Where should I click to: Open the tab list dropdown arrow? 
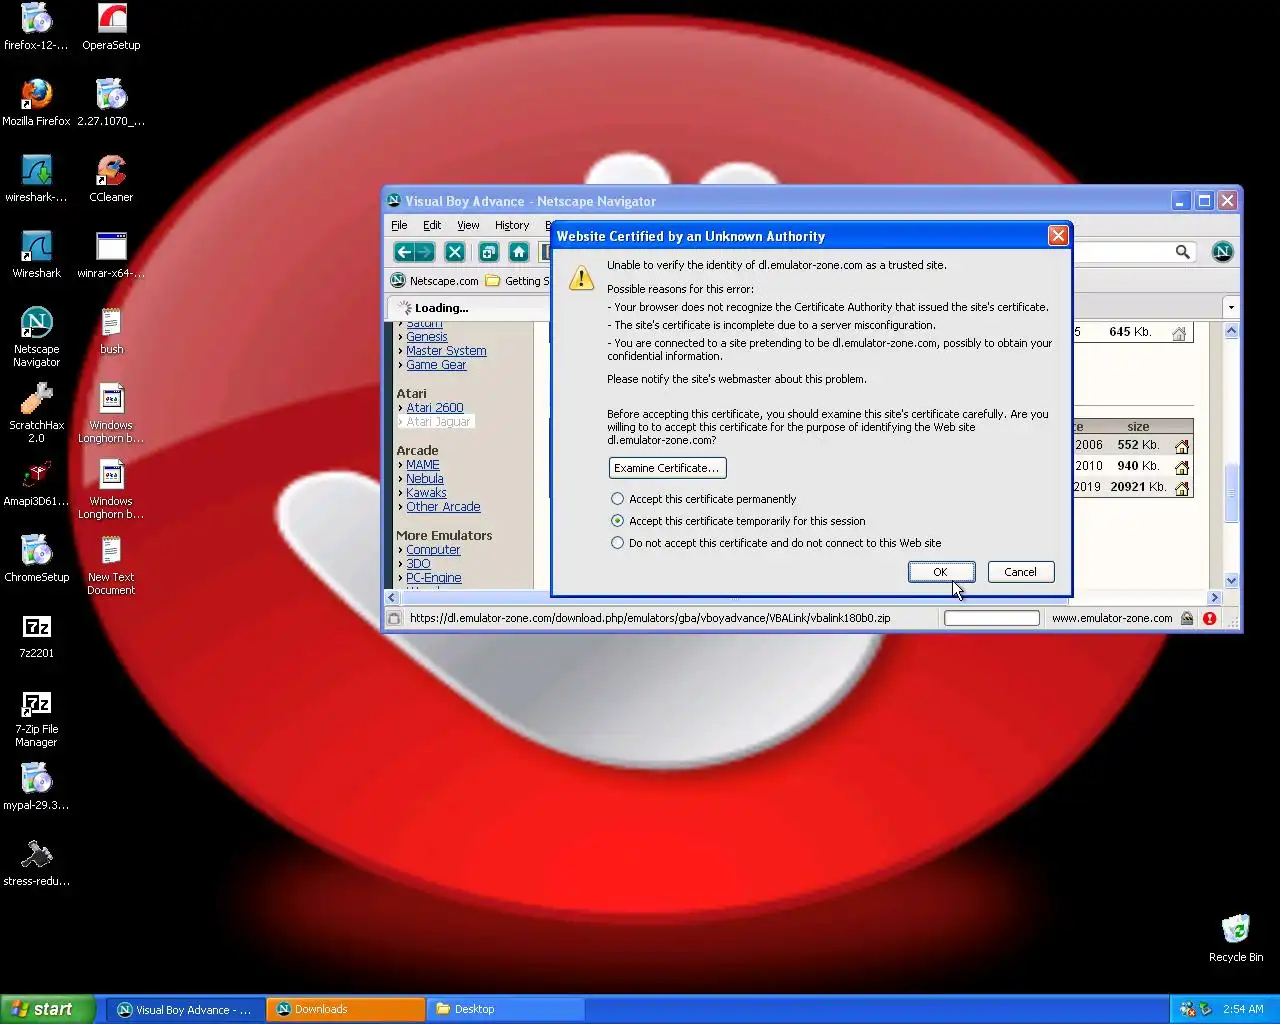click(x=1231, y=307)
